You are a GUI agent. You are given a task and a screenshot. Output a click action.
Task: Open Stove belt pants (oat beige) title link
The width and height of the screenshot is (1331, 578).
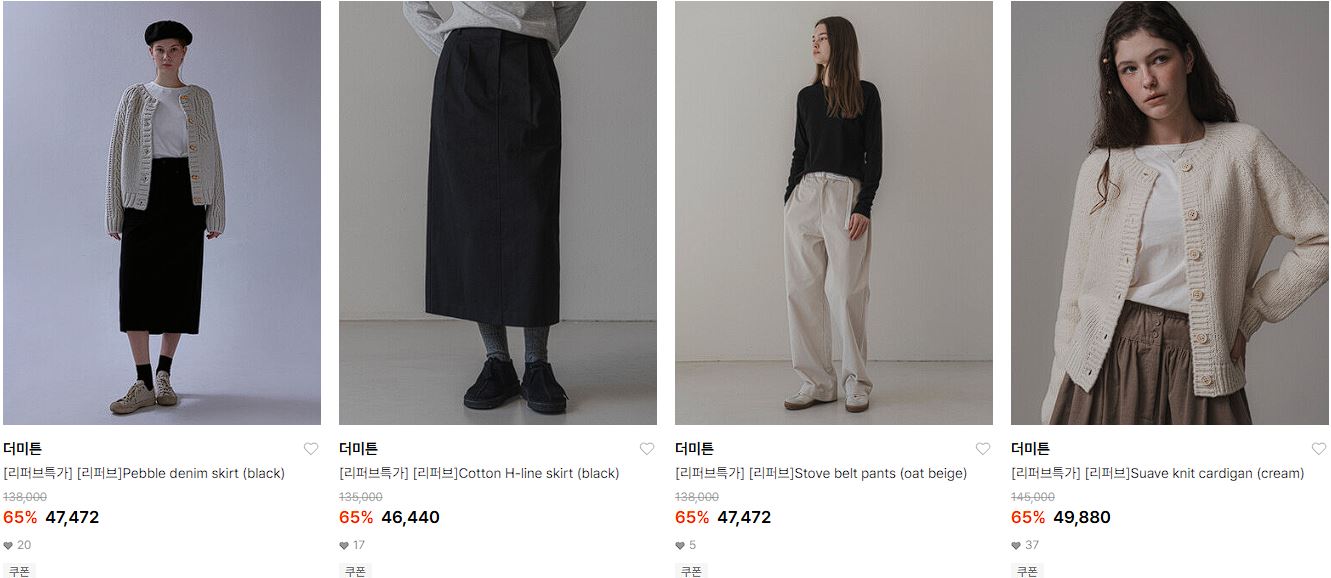(x=821, y=473)
